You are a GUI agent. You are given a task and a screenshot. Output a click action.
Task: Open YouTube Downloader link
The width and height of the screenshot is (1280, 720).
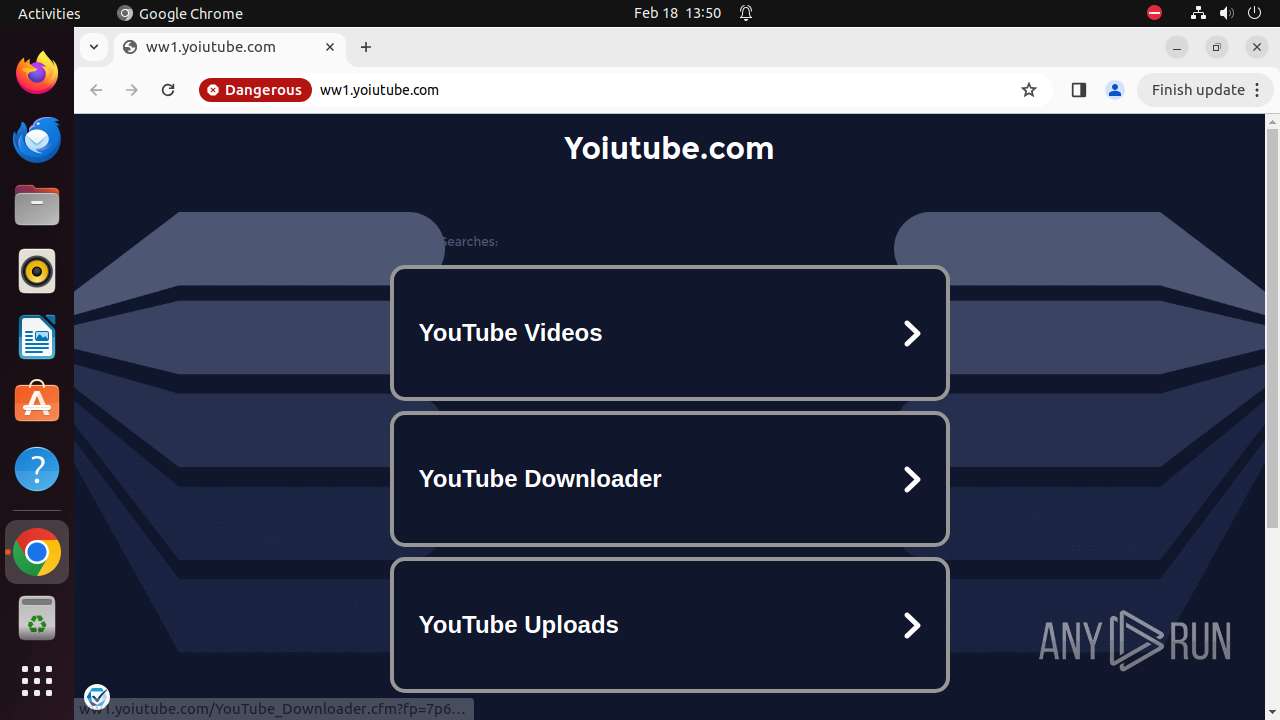pyautogui.click(x=669, y=479)
